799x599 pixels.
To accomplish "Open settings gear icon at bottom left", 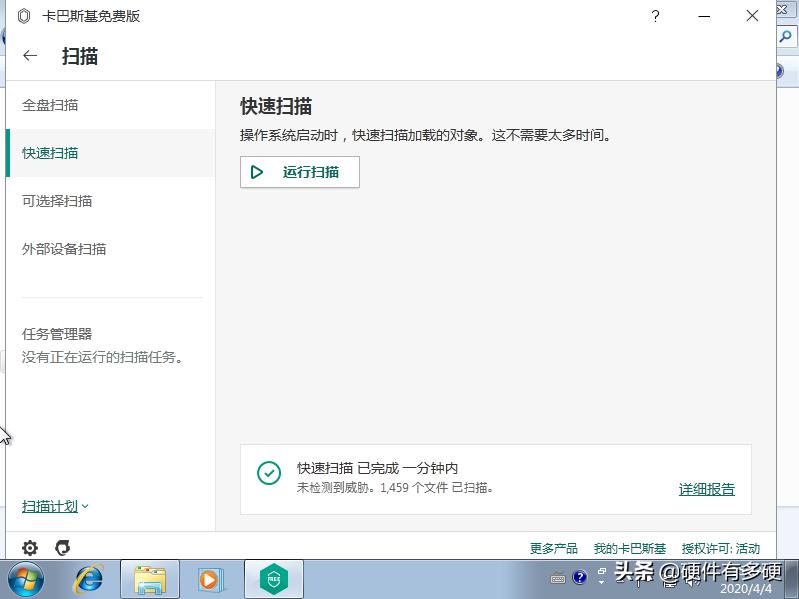I will [30, 548].
